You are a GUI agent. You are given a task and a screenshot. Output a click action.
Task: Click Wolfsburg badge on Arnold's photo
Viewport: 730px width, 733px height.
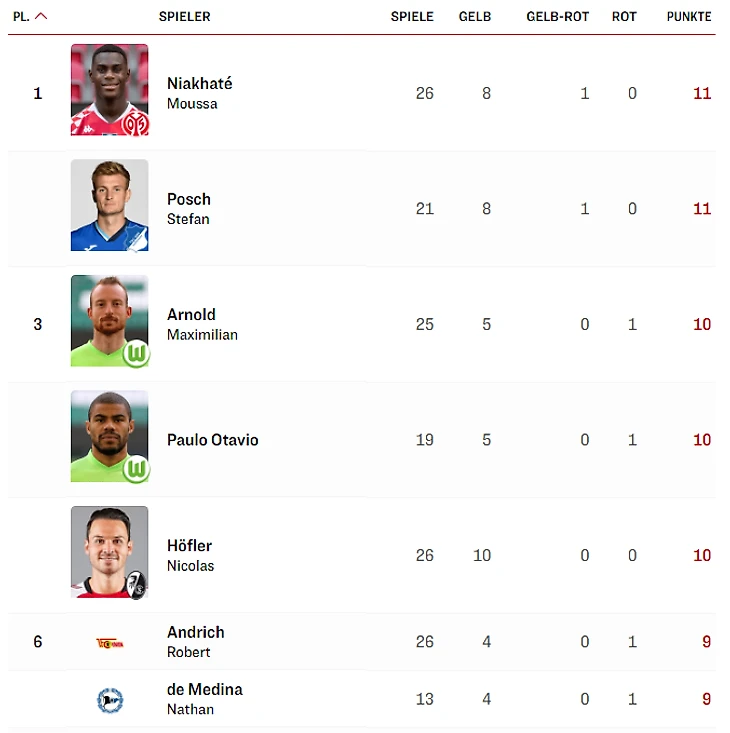(x=135, y=353)
